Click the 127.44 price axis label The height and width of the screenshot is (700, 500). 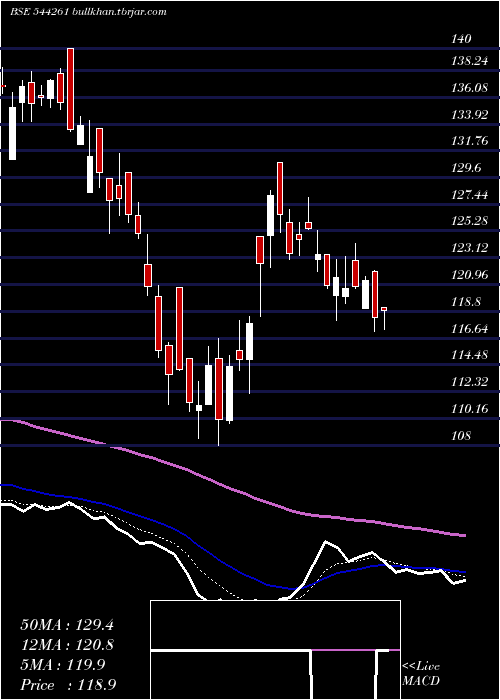pyautogui.click(x=470, y=195)
